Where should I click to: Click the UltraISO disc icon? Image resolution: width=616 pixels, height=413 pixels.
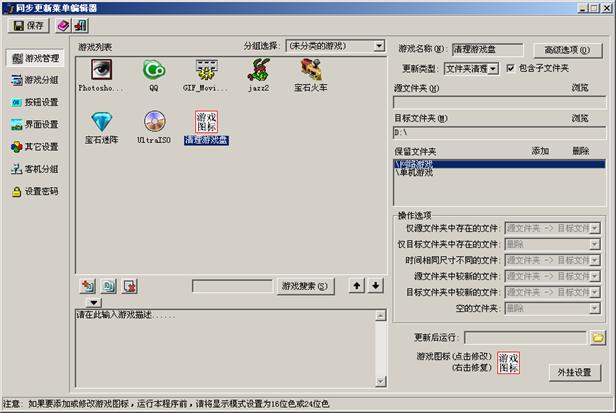point(154,122)
